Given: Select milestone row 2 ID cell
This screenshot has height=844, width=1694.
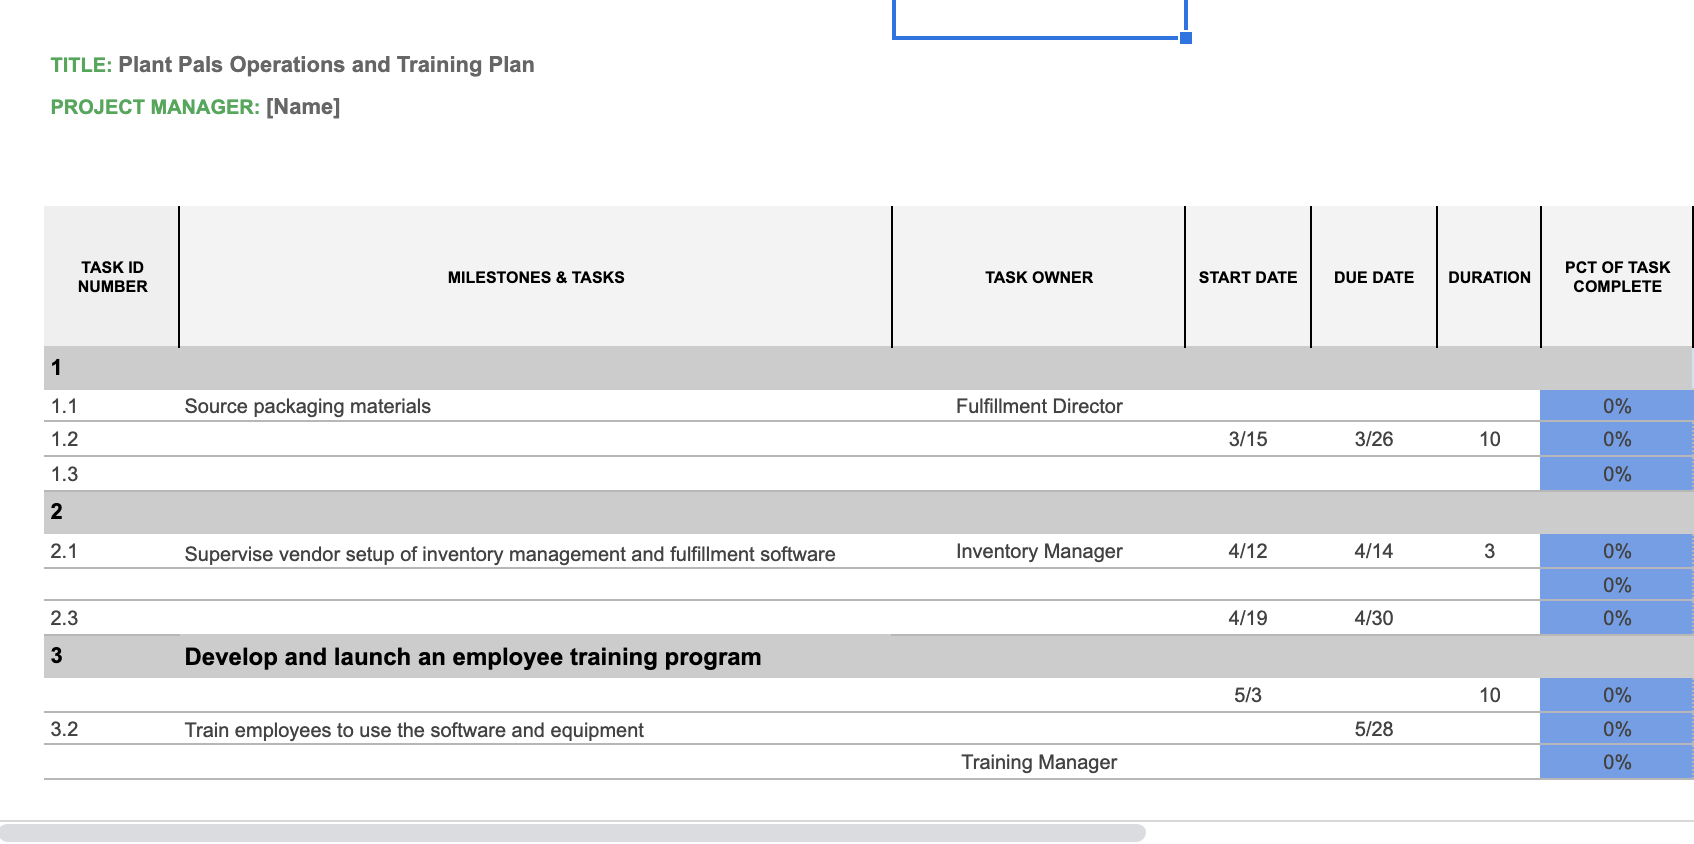Looking at the screenshot, I should pyautogui.click(x=112, y=512).
